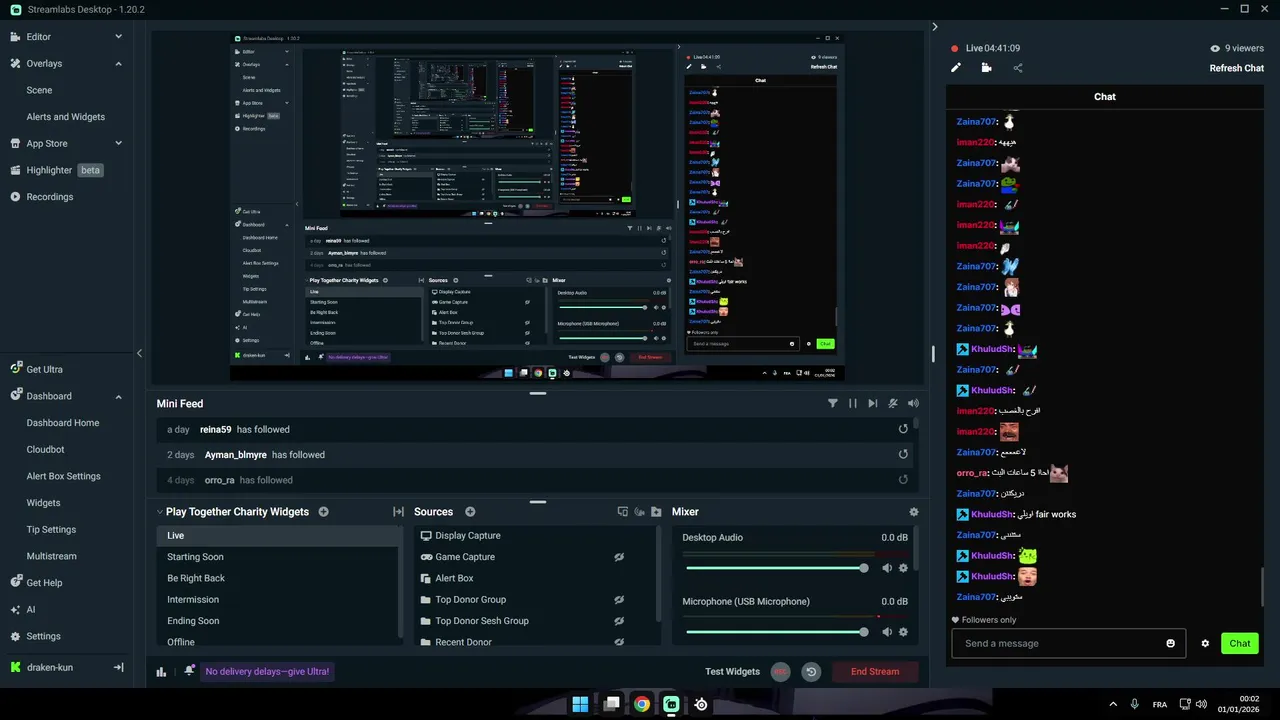1280x720 pixels.
Task: Open Cloudbot in dashboard menu
Action: [x=45, y=450]
